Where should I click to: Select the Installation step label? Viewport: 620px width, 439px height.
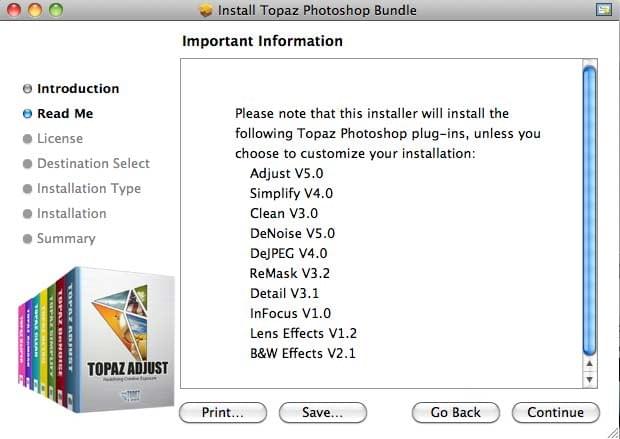coord(72,214)
